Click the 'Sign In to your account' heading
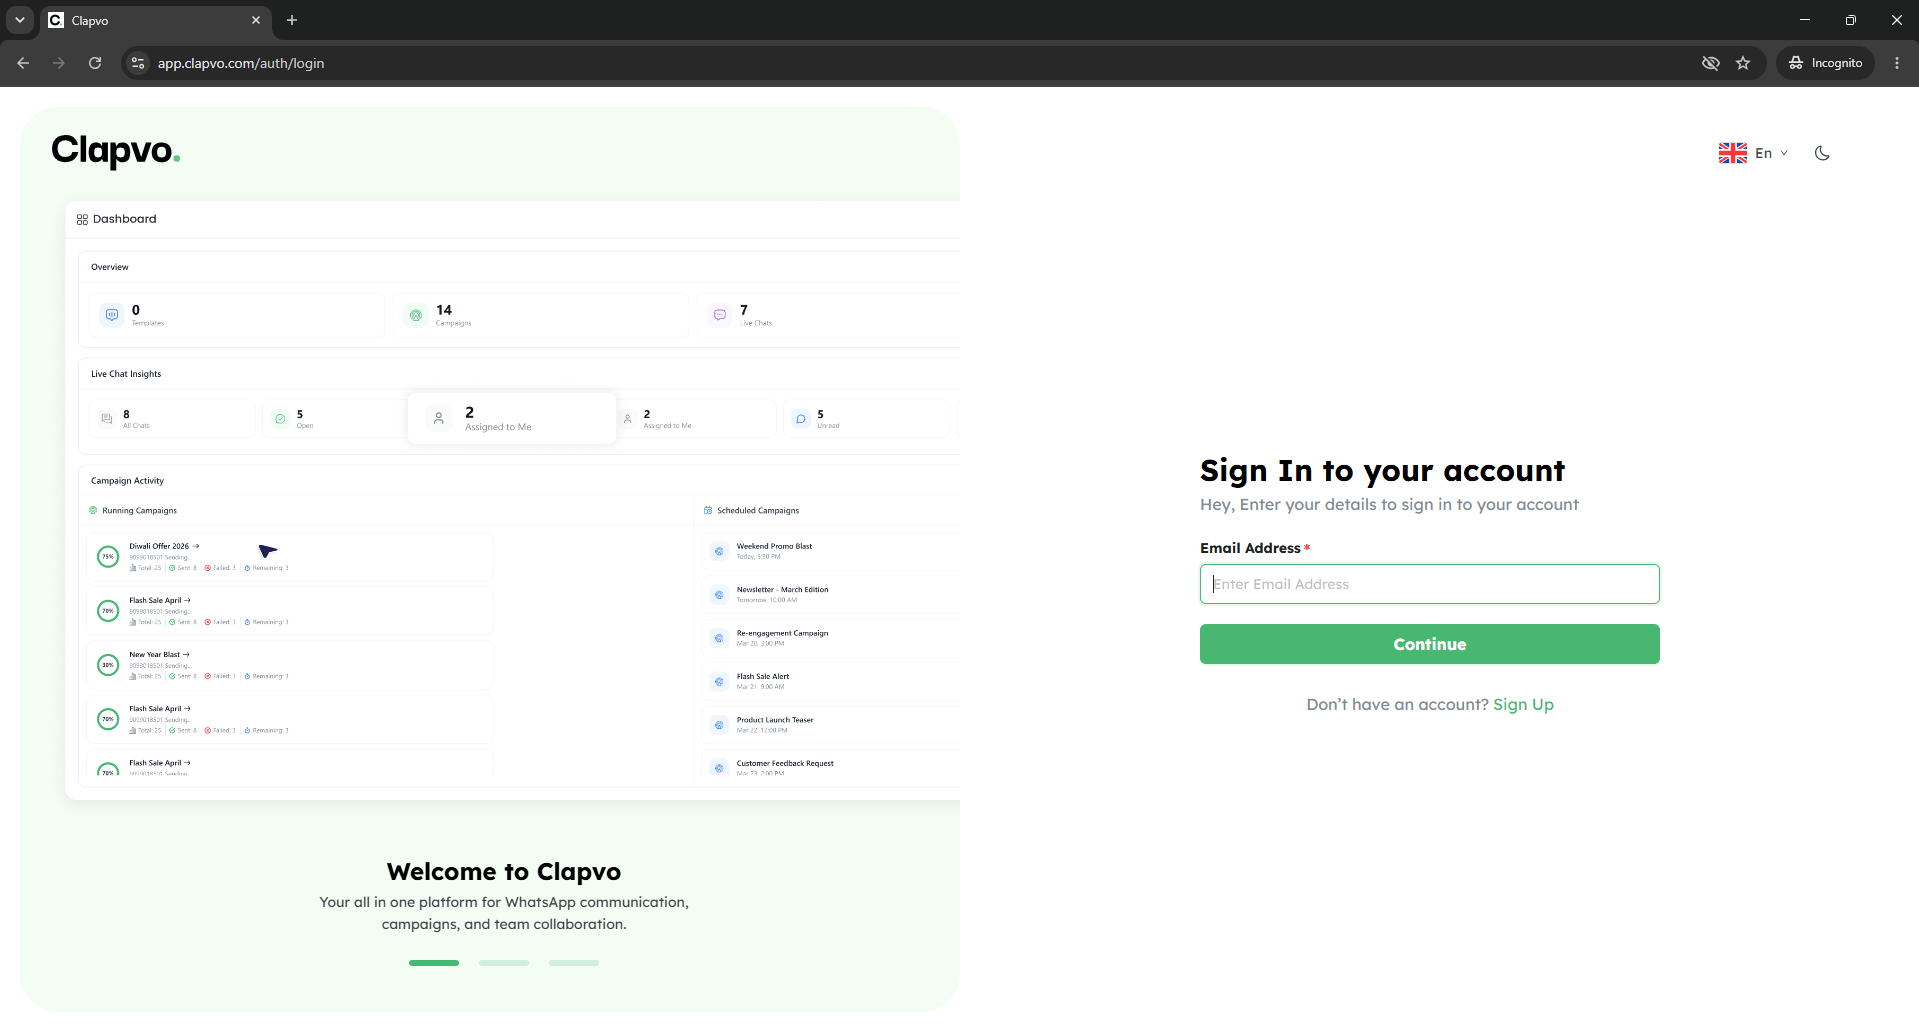The image size is (1919, 1032). 1382,471
